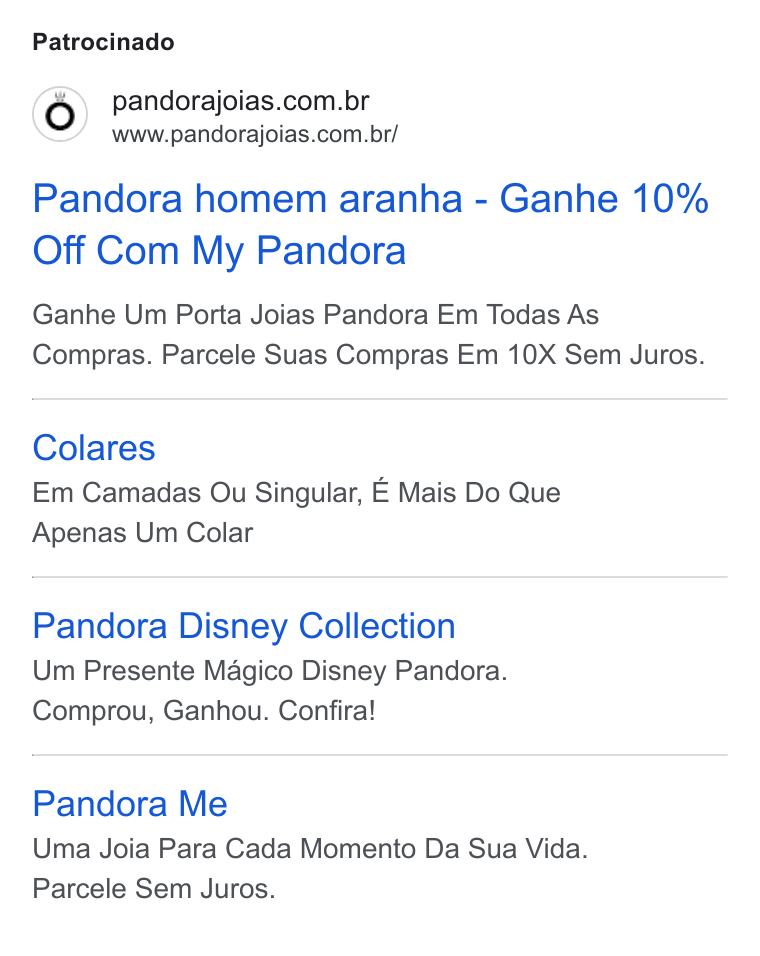Open the Pandora Disney Collection sitelink
The image size is (760, 956).
[x=244, y=626]
